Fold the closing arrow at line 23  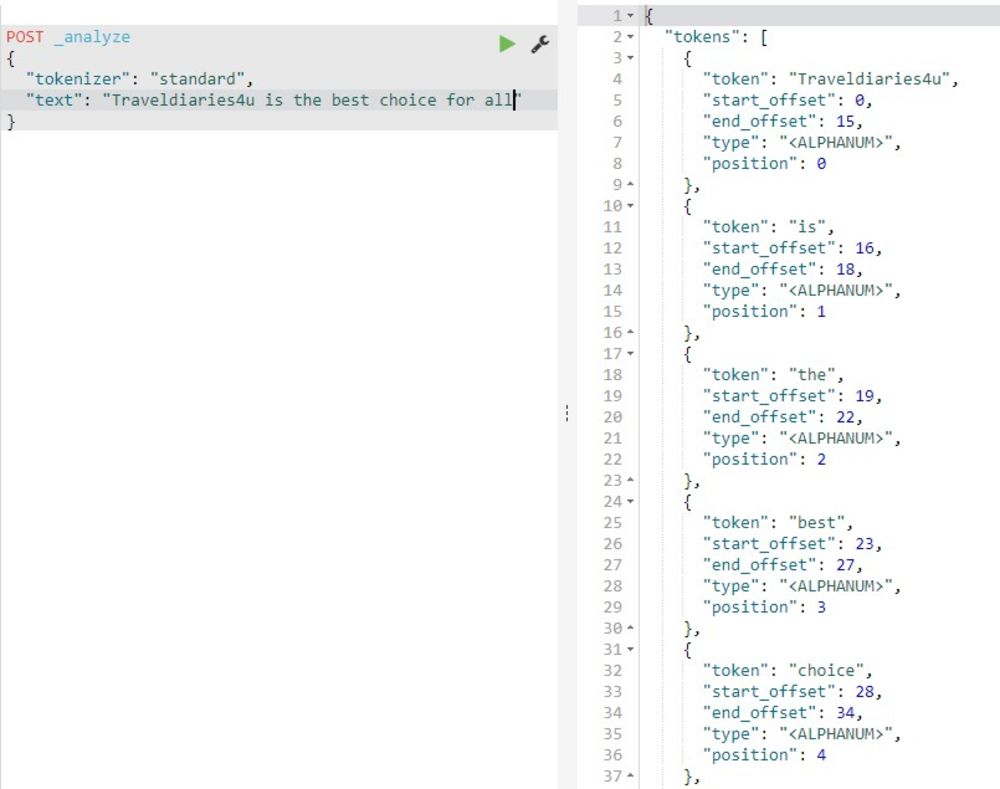click(x=630, y=480)
